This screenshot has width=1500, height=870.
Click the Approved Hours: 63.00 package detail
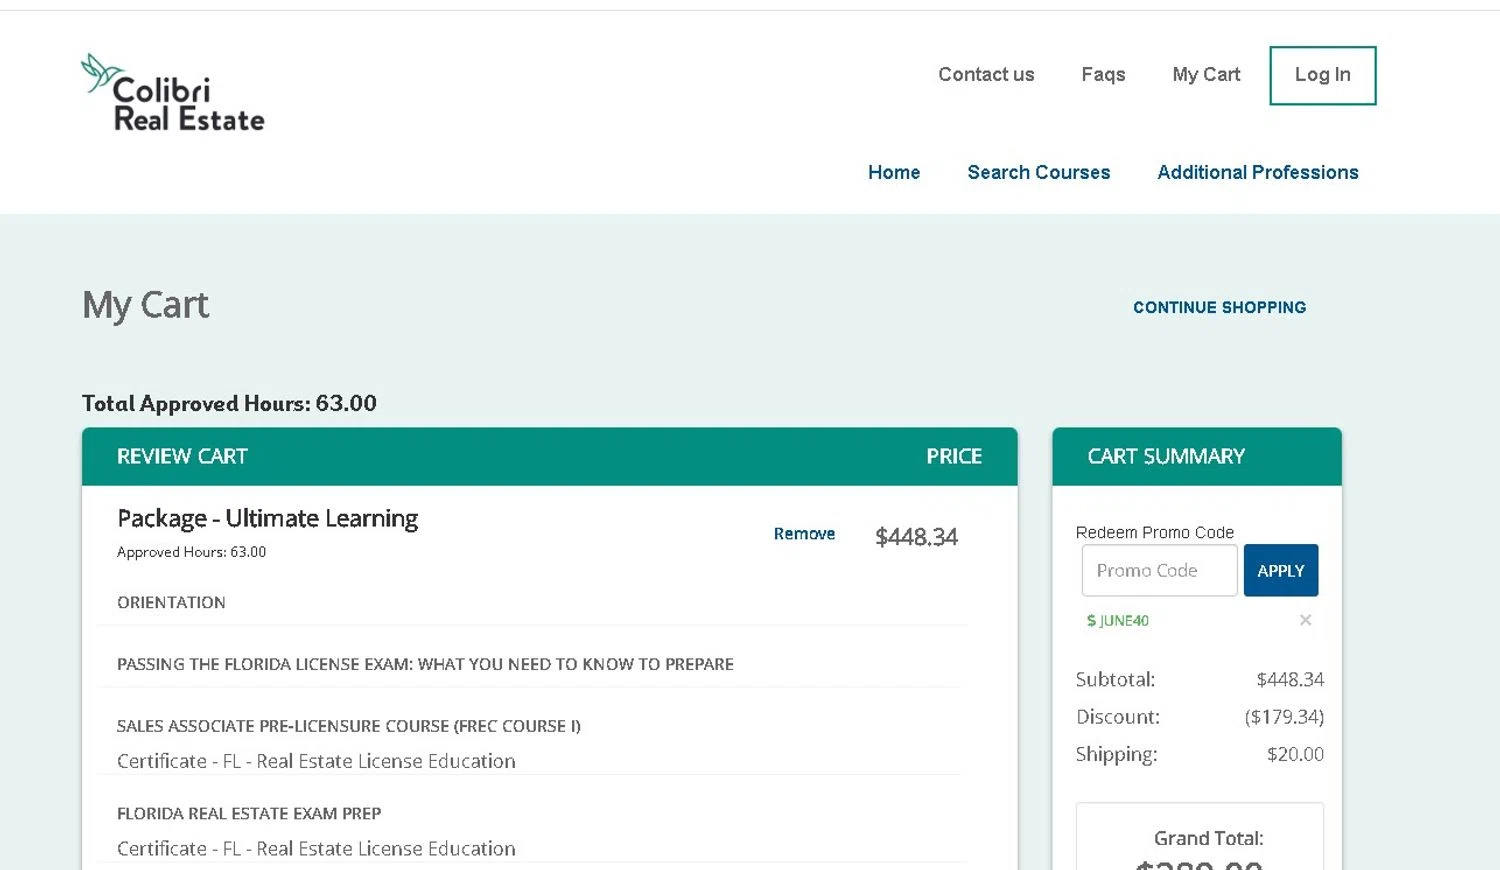click(x=191, y=552)
